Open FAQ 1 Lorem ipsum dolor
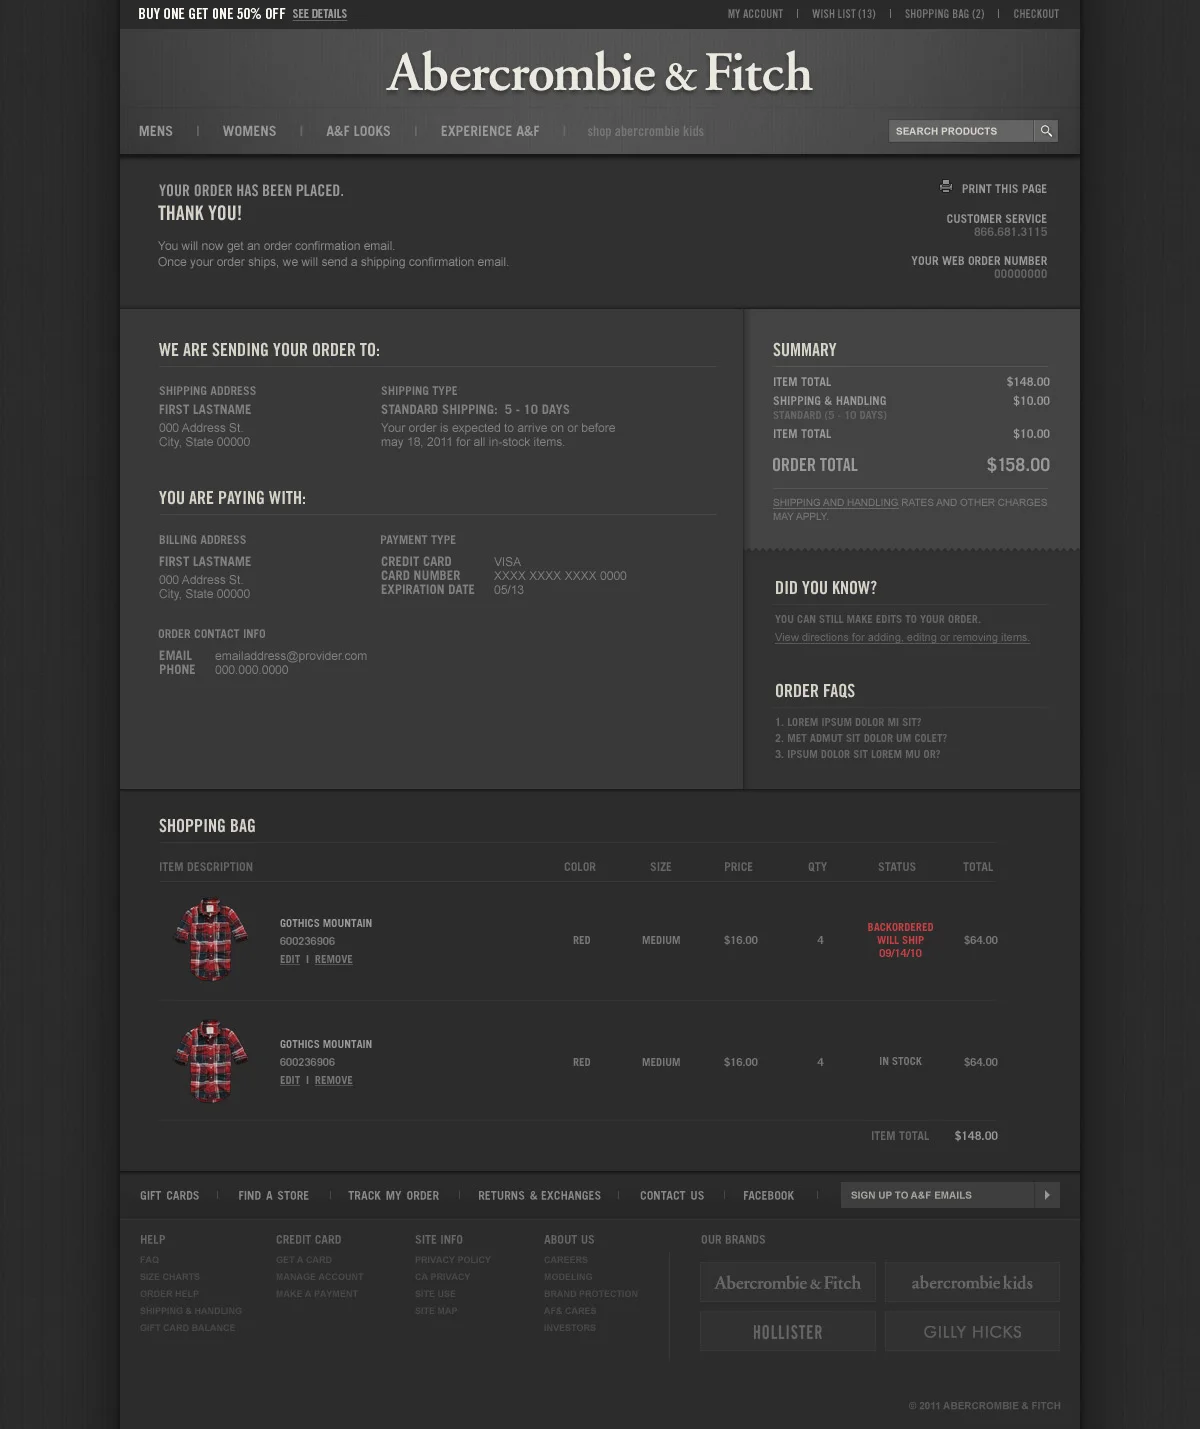The height and width of the screenshot is (1429, 1200). [848, 722]
